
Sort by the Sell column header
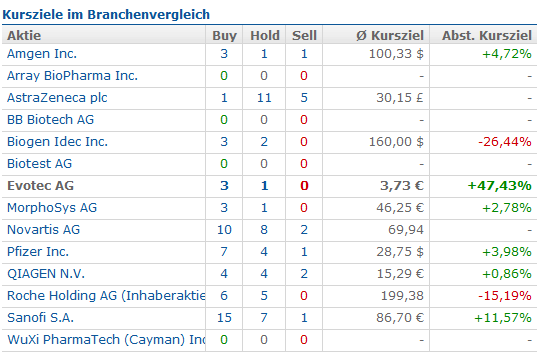click(x=304, y=36)
